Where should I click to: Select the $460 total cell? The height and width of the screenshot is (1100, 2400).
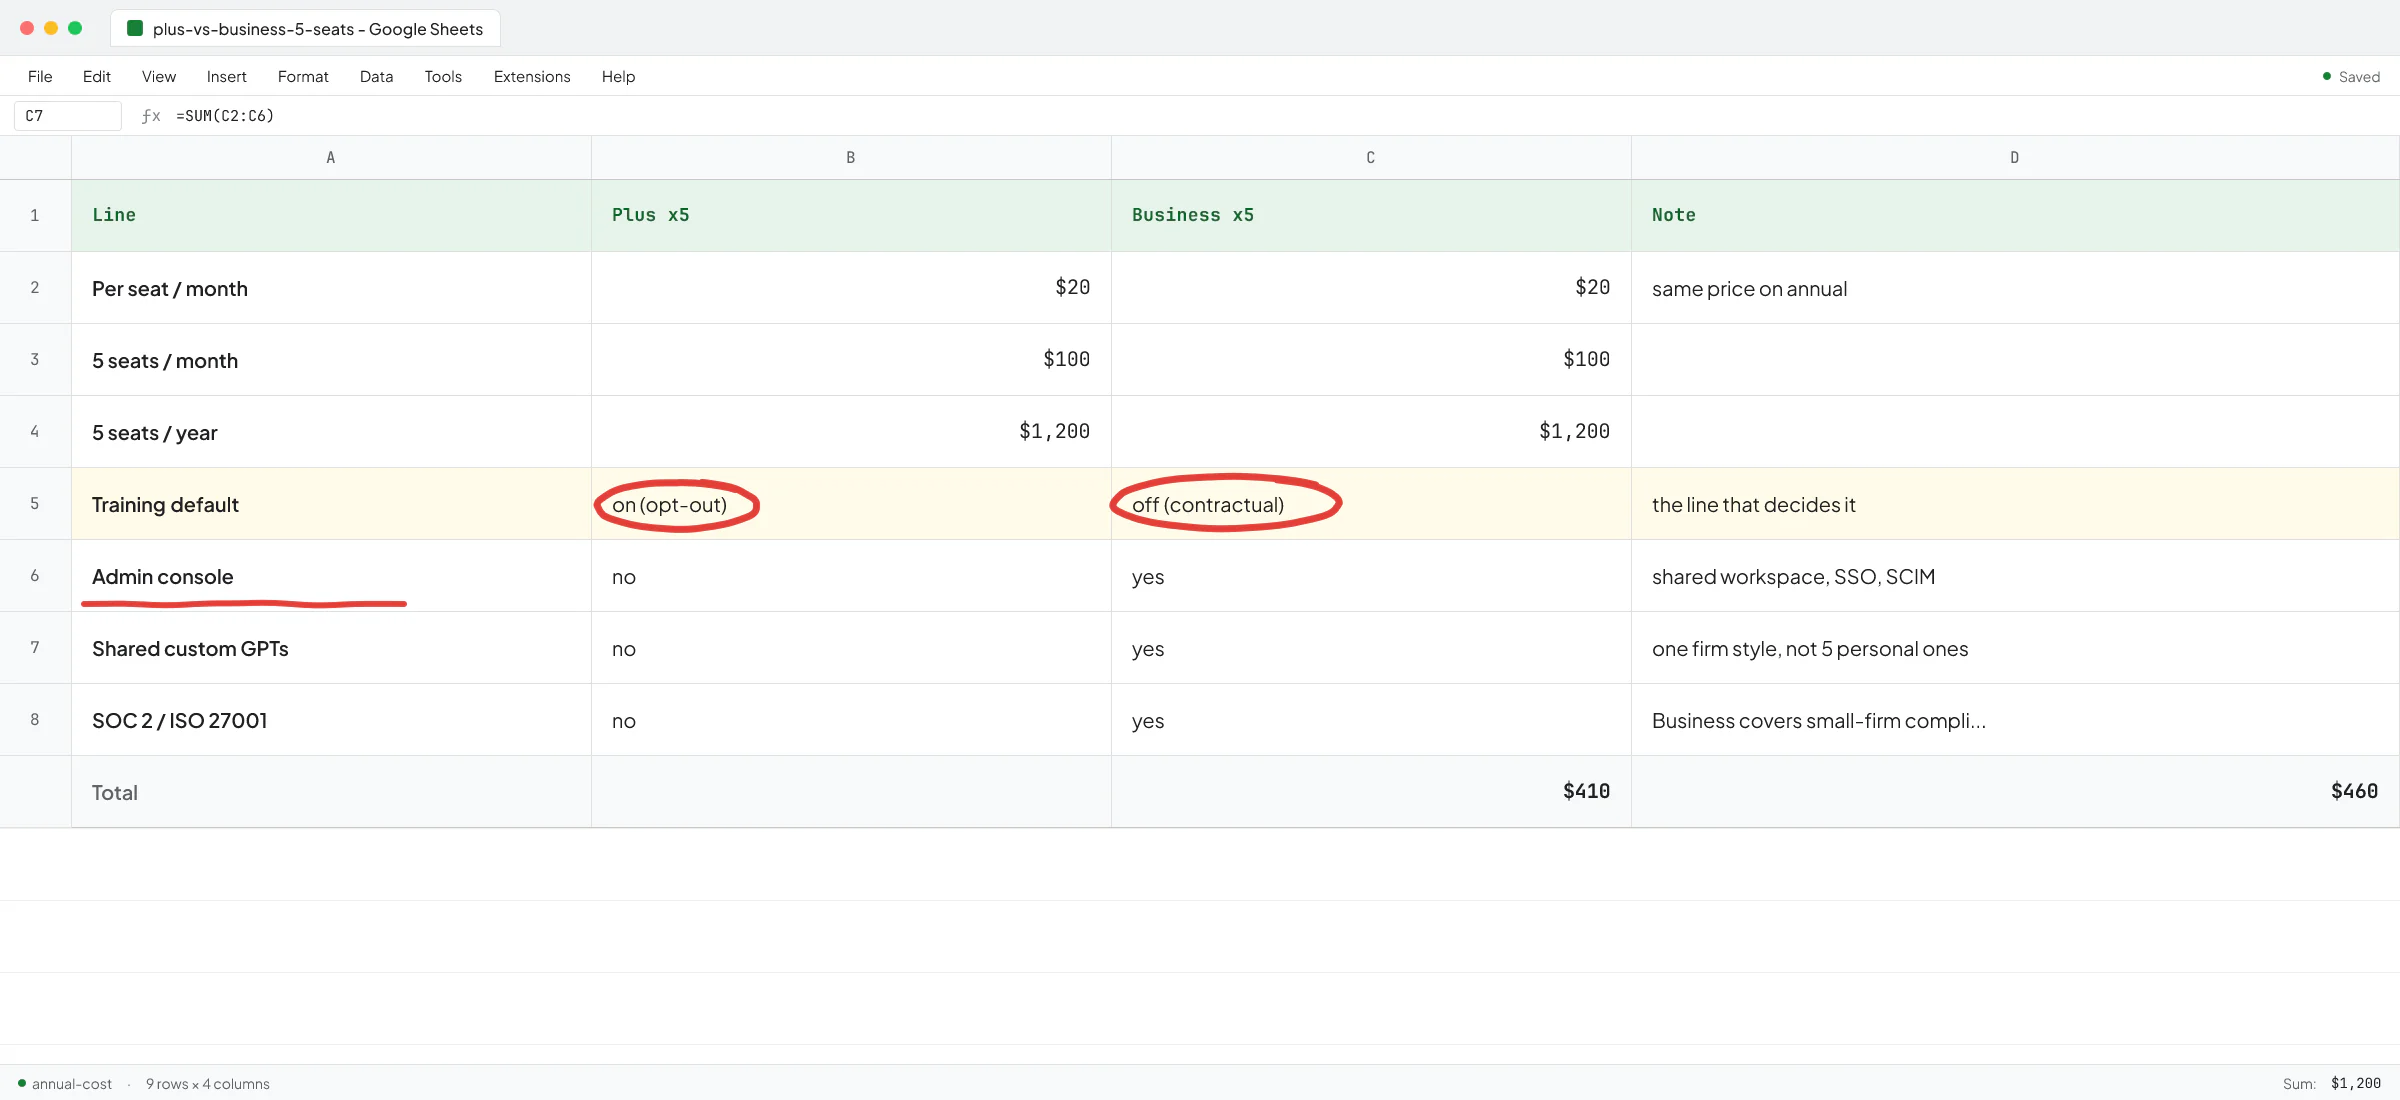click(x=2015, y=792)
